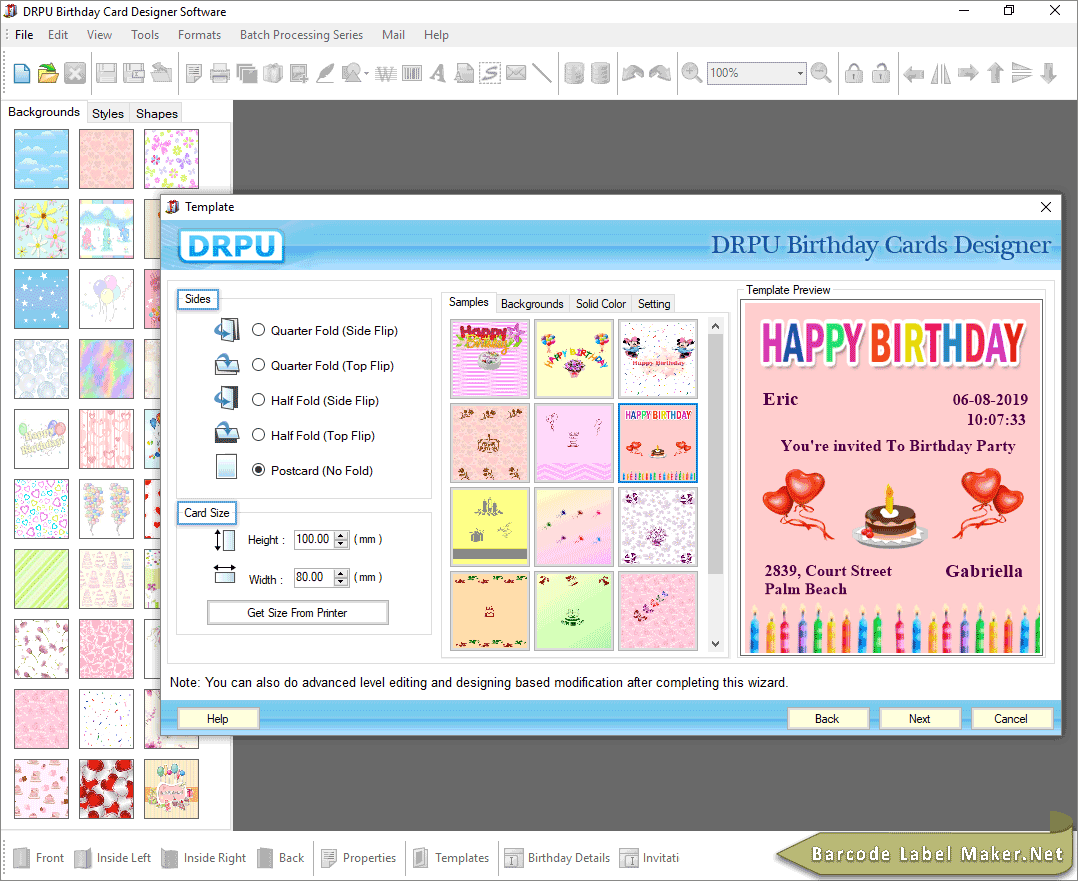Click Properties in bottom bar
Viewport: 1078px width, 881px height.
(x=359, y=858)
